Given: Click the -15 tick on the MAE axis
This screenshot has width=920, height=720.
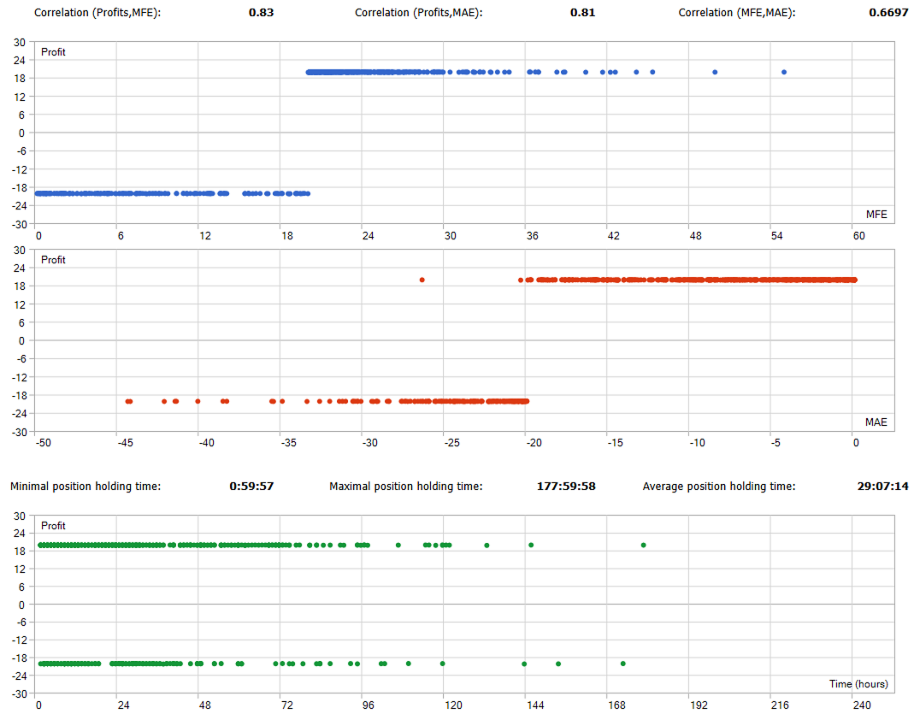Looking at the screenshot, I should (615, 442).
